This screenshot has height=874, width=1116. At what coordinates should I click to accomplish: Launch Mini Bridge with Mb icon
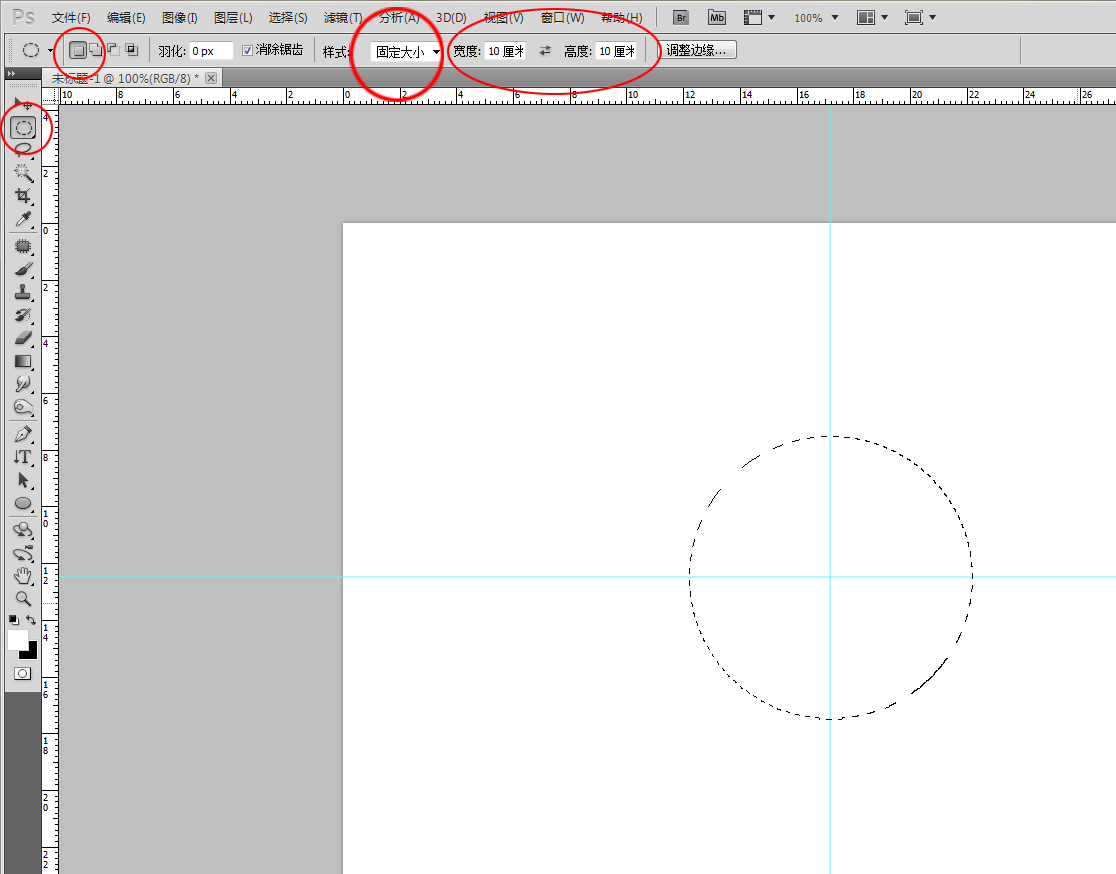click(717, 18)
